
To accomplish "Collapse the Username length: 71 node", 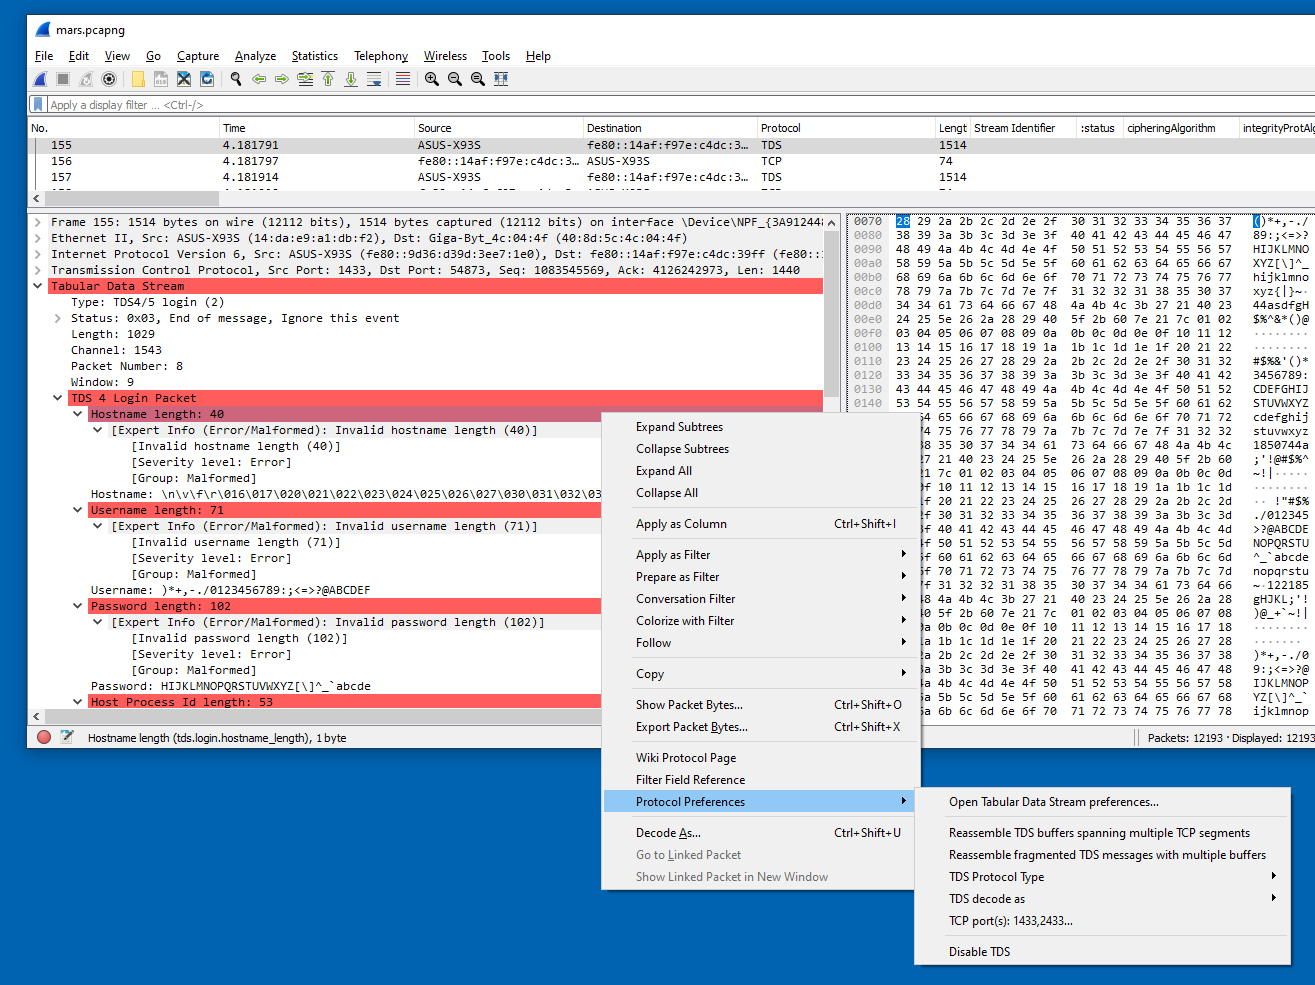I will pyautogui.click(x=78, y=510).
